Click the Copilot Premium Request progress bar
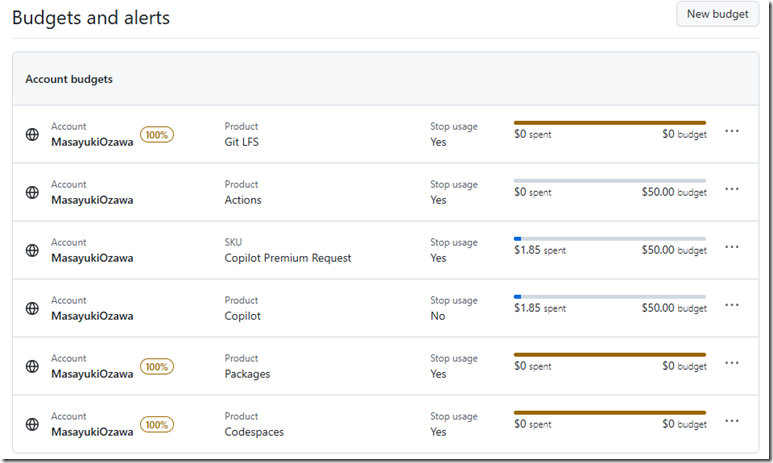The height and width of the screenshot is (463, 773). (610, 239)
